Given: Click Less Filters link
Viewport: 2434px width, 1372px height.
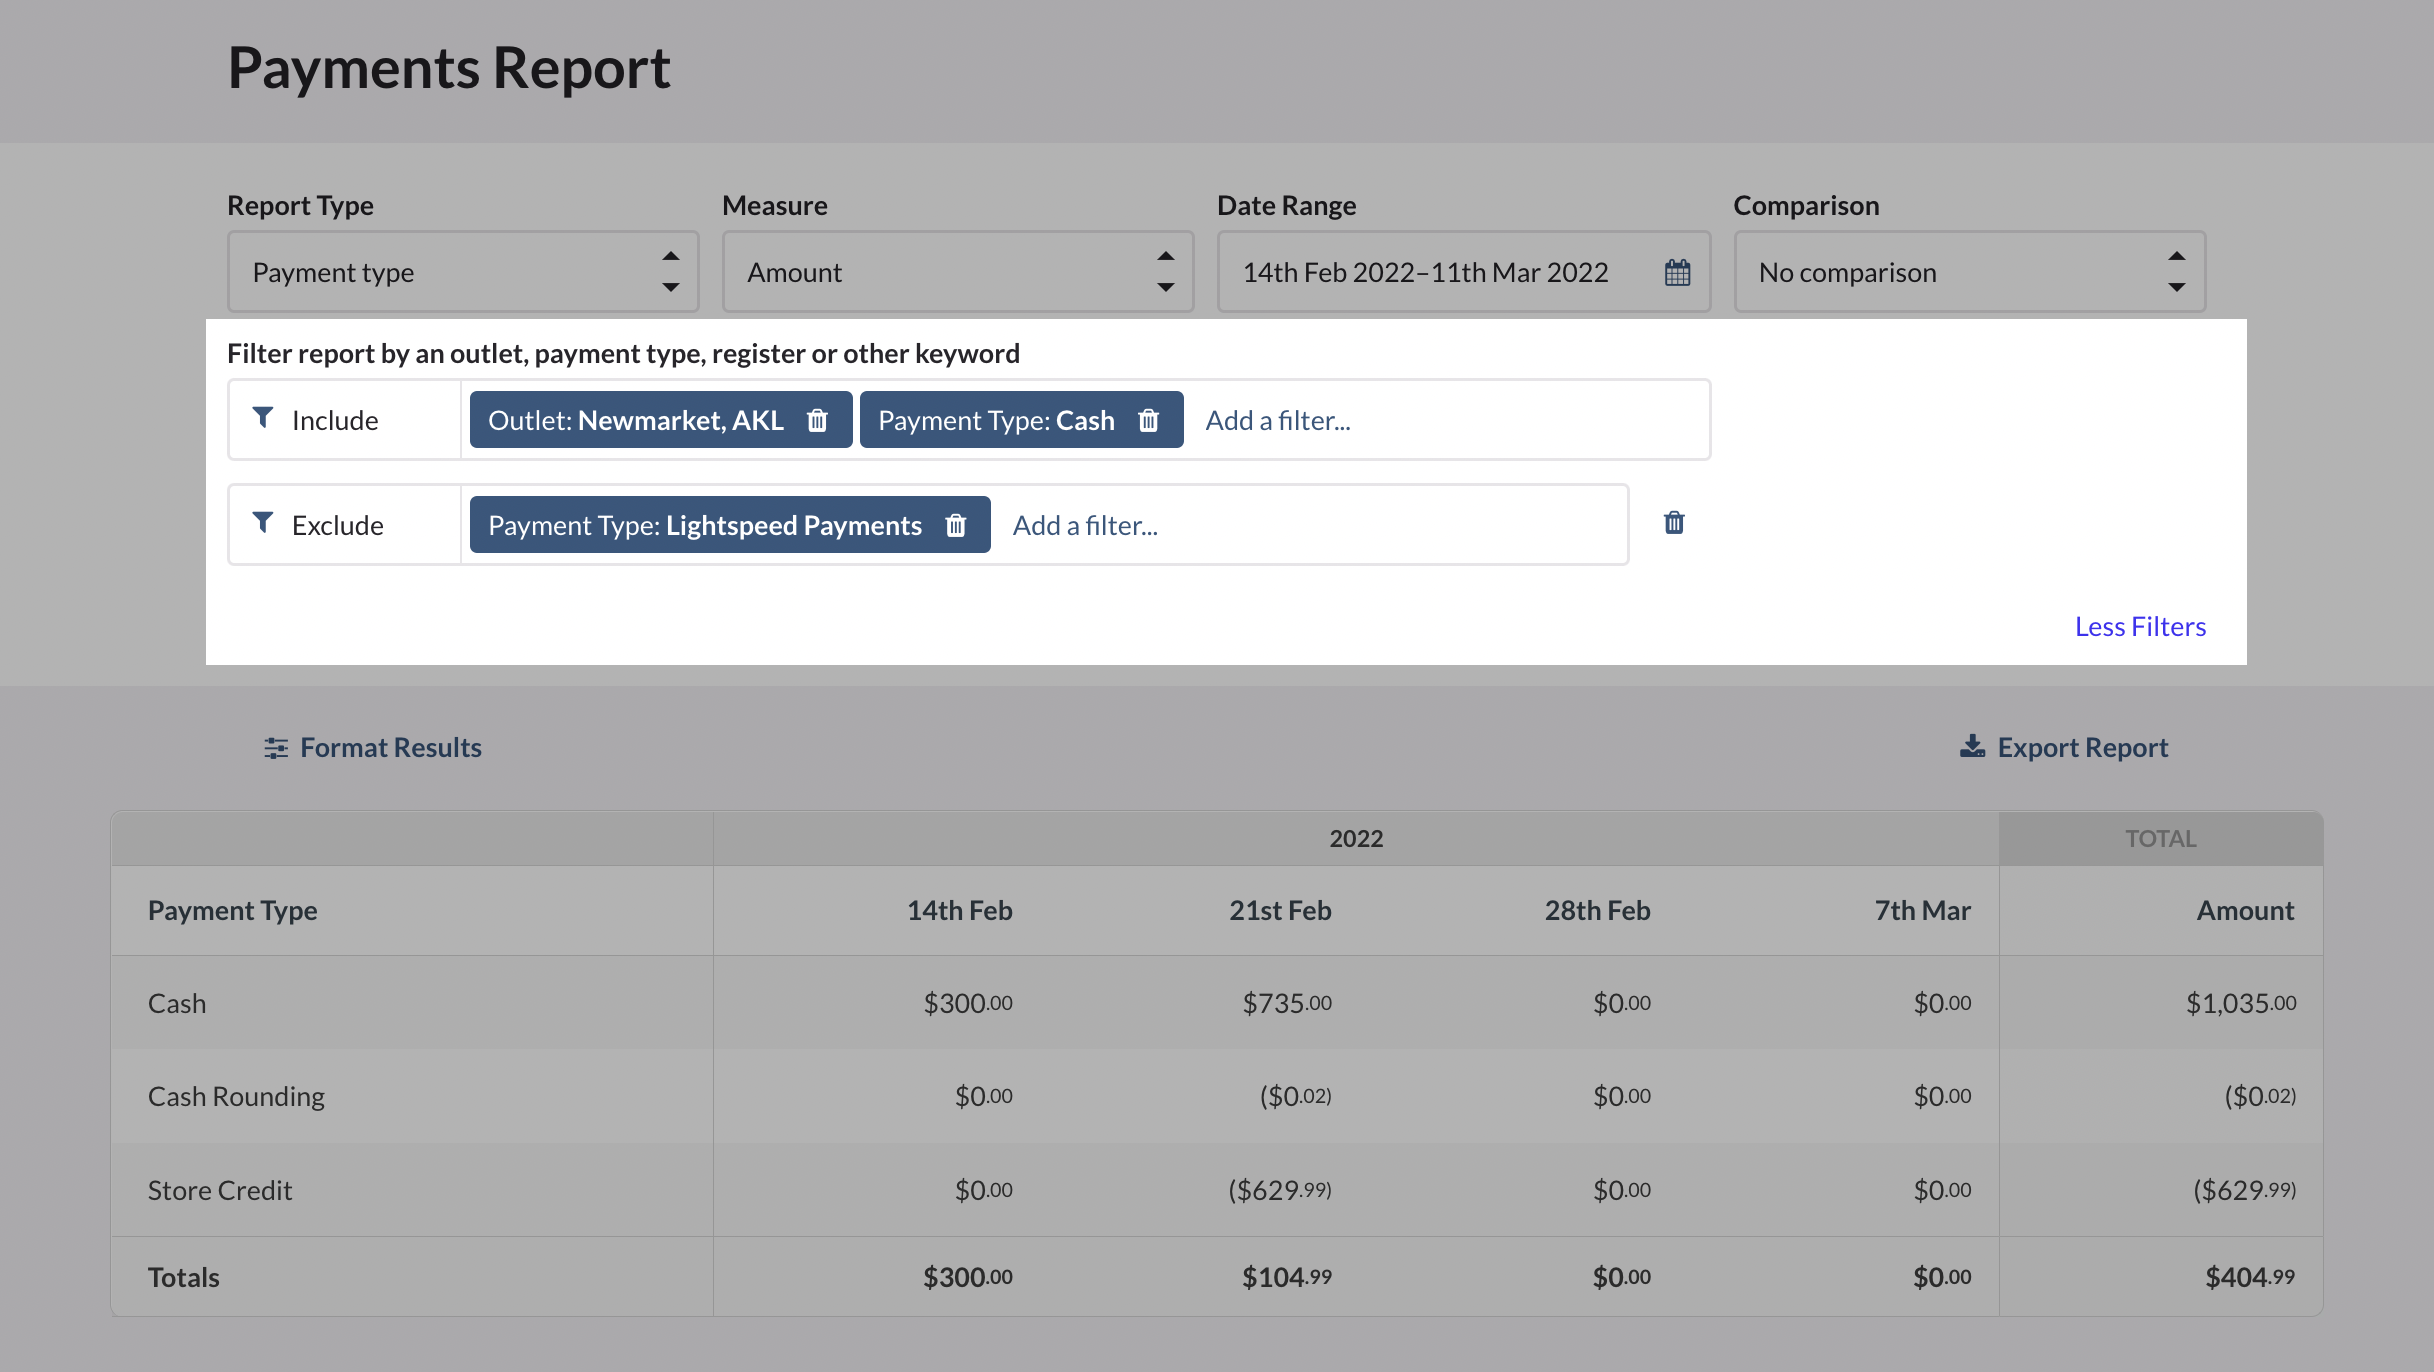Looking at the screenshot, I should coord(2139,626).
